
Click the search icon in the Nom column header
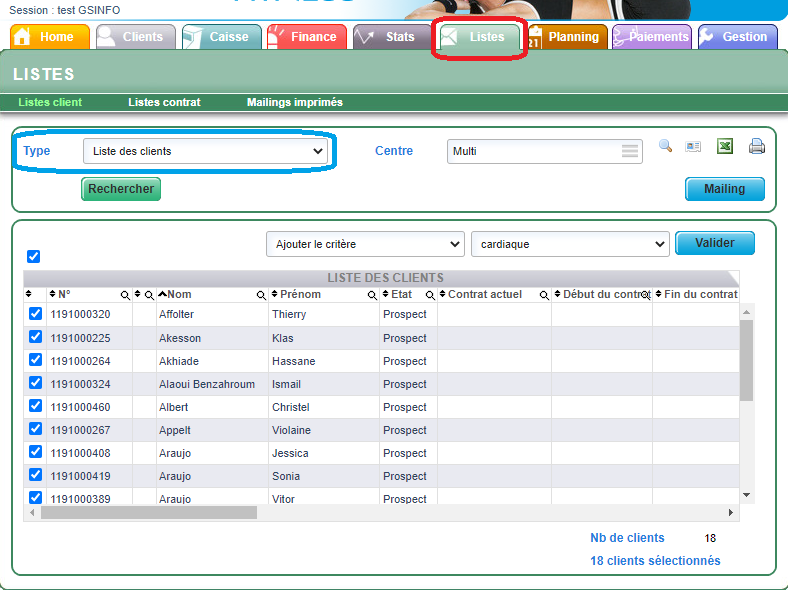coord(261,295)
